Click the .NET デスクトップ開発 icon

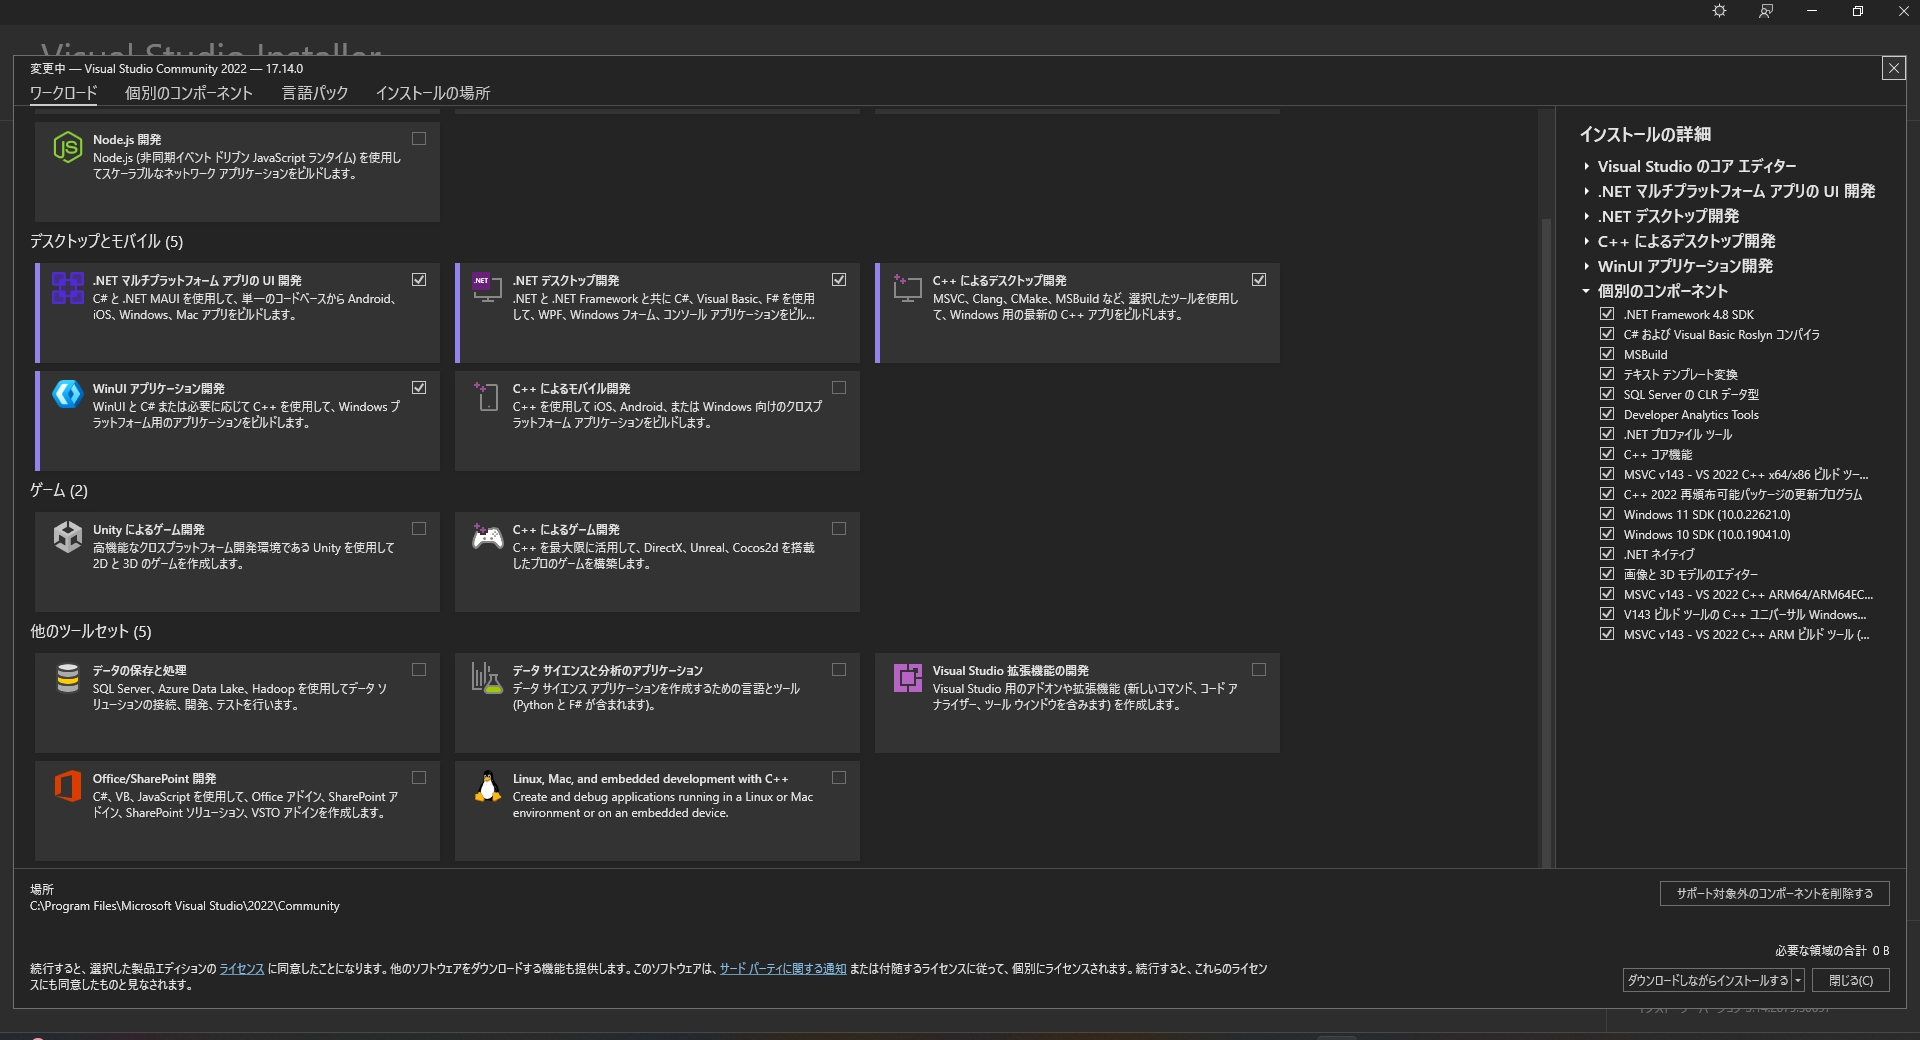tap(487, 288)
